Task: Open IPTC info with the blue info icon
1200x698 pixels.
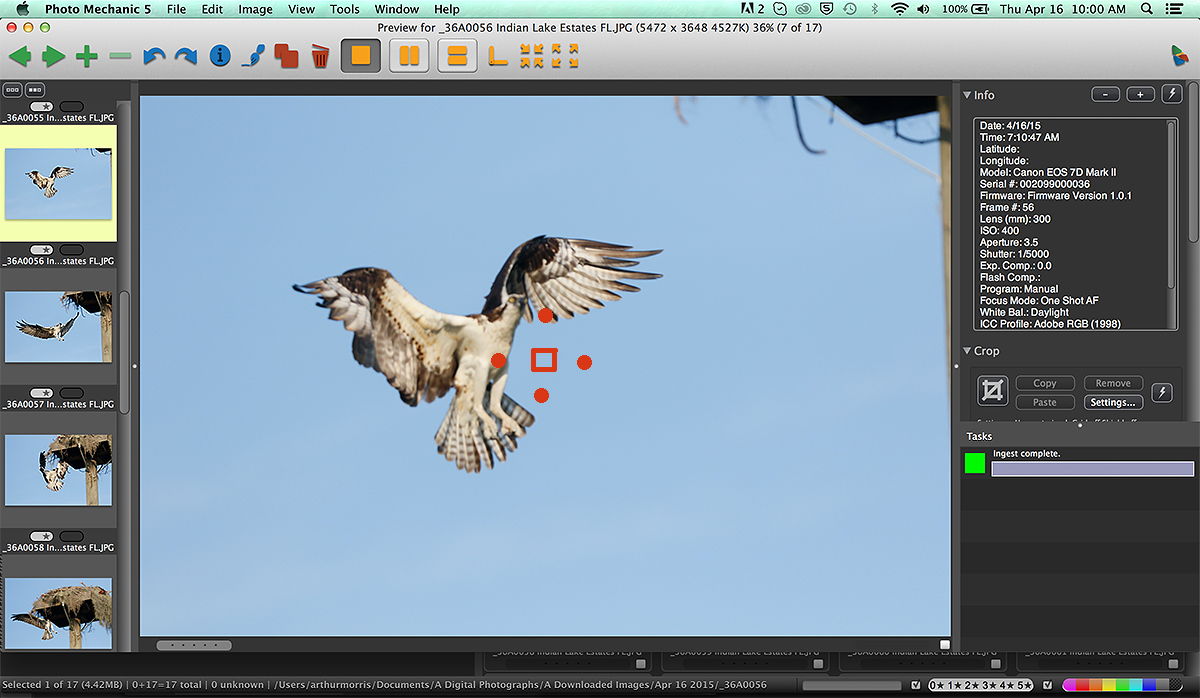Action: [220, 56]
